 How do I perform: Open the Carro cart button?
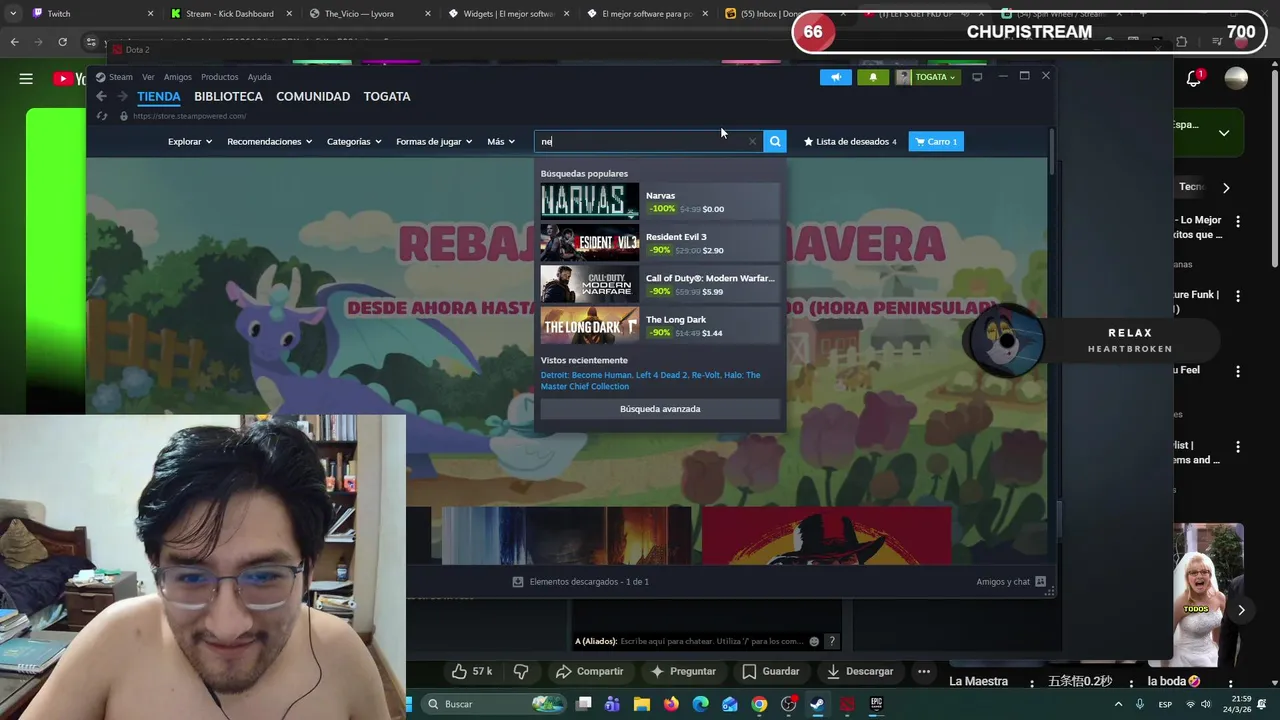936,141
